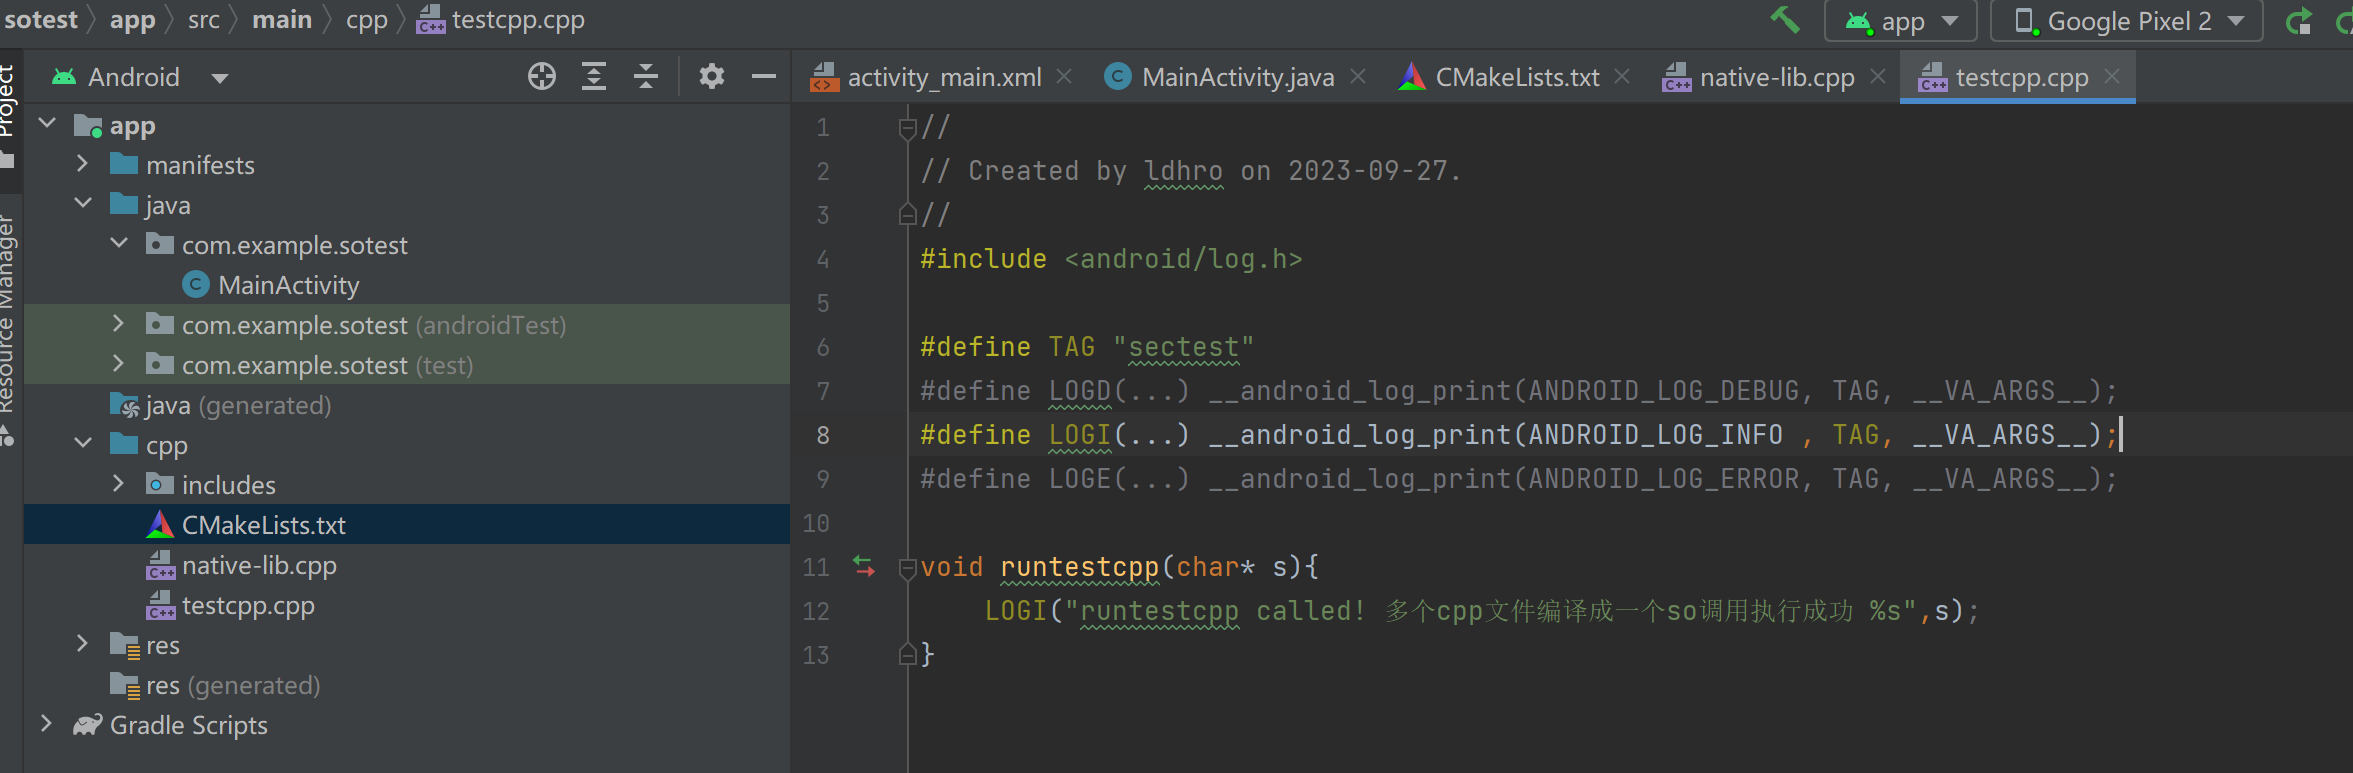Viewport: 2353px width, 773px height.
Task: Click main in the breadcrumb bar
Action: click(x=282, y=20)
